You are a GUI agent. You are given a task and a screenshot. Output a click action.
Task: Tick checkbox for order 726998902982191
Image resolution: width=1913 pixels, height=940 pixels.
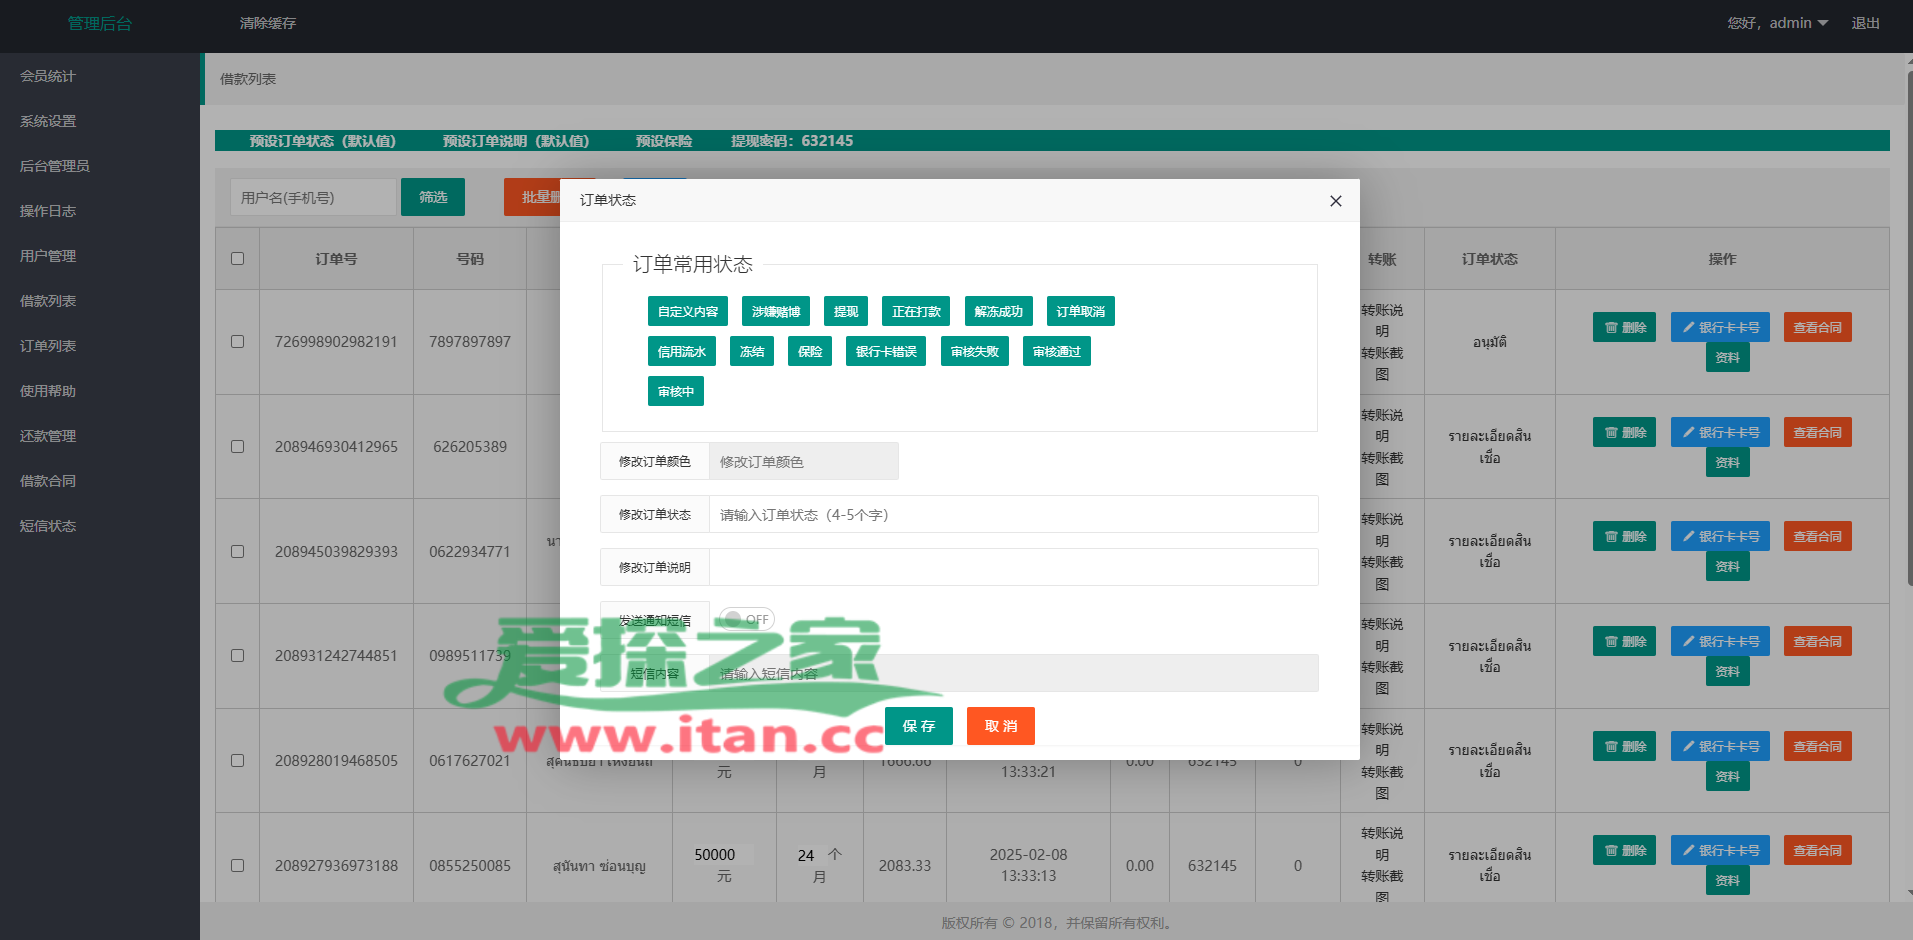click(237, 341)
